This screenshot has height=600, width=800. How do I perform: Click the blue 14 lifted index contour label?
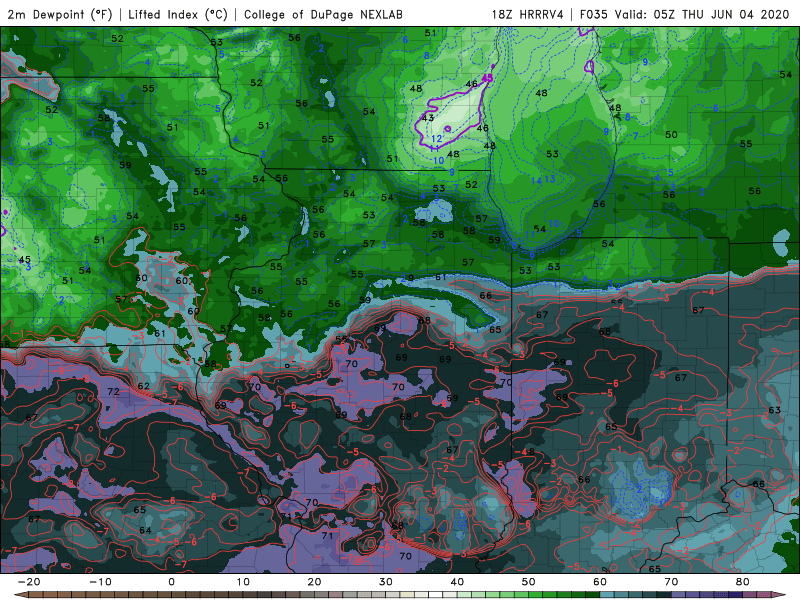point(536,181)
